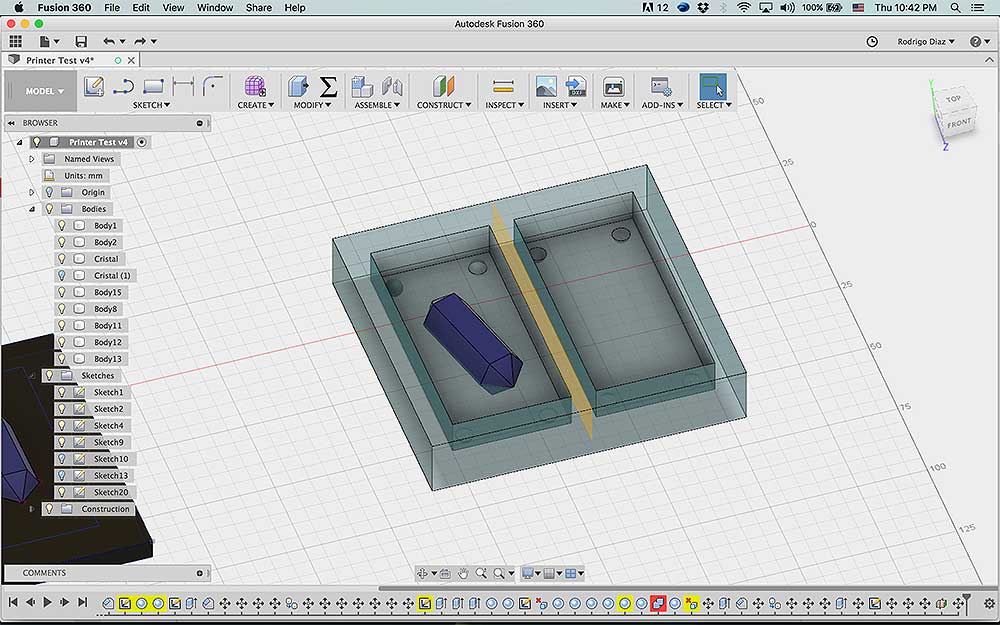Open the Window menu
The image size is (1000, 625).
click(x=215, y=8)
